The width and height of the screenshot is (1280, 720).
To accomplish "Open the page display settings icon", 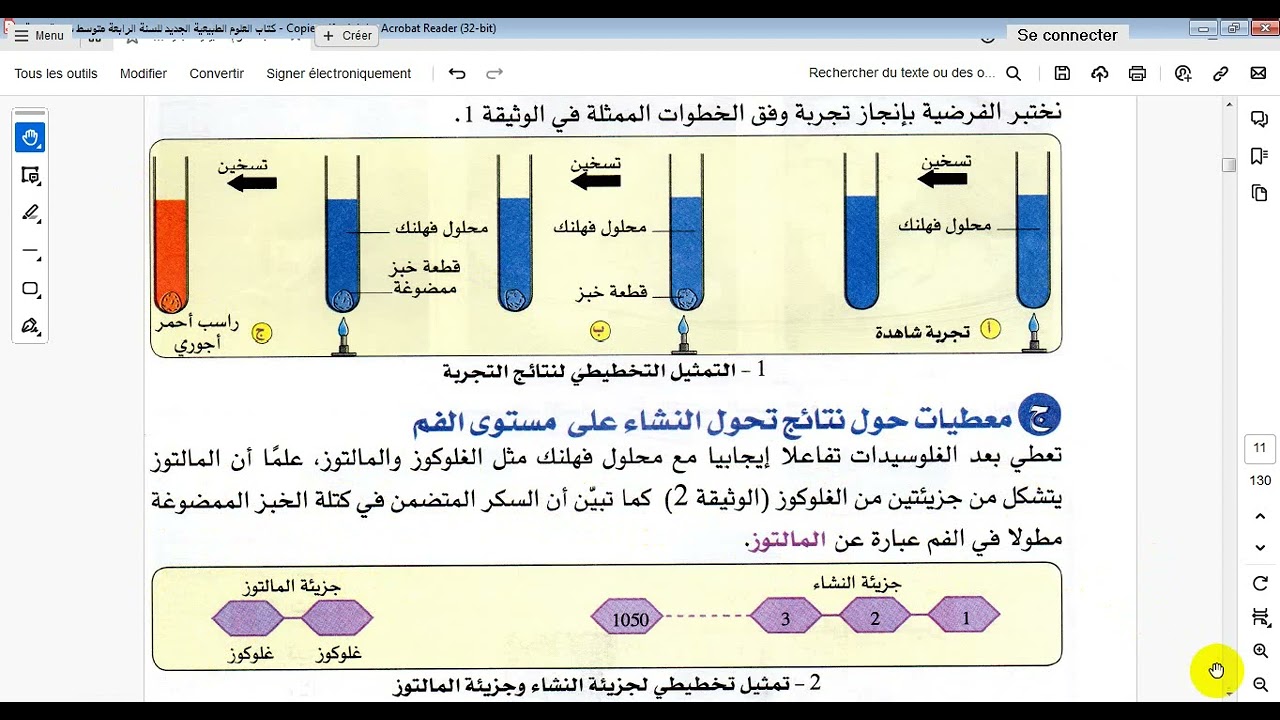I will point(1260,617).
